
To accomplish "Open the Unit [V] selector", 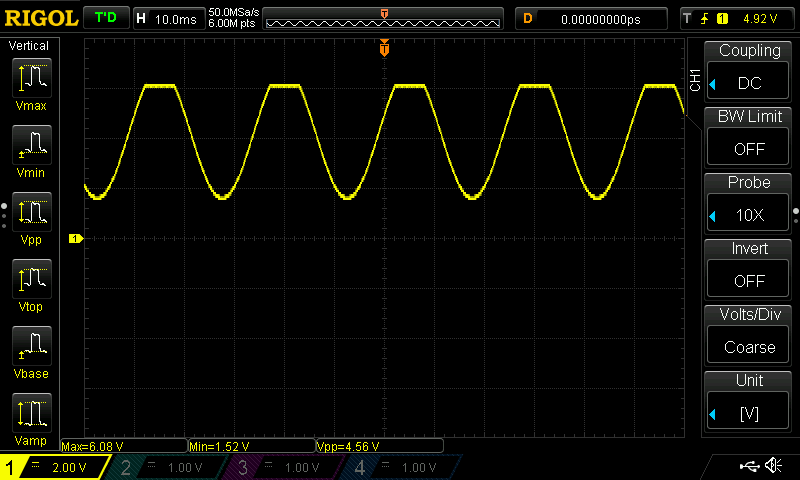I will tap(748, 413).
